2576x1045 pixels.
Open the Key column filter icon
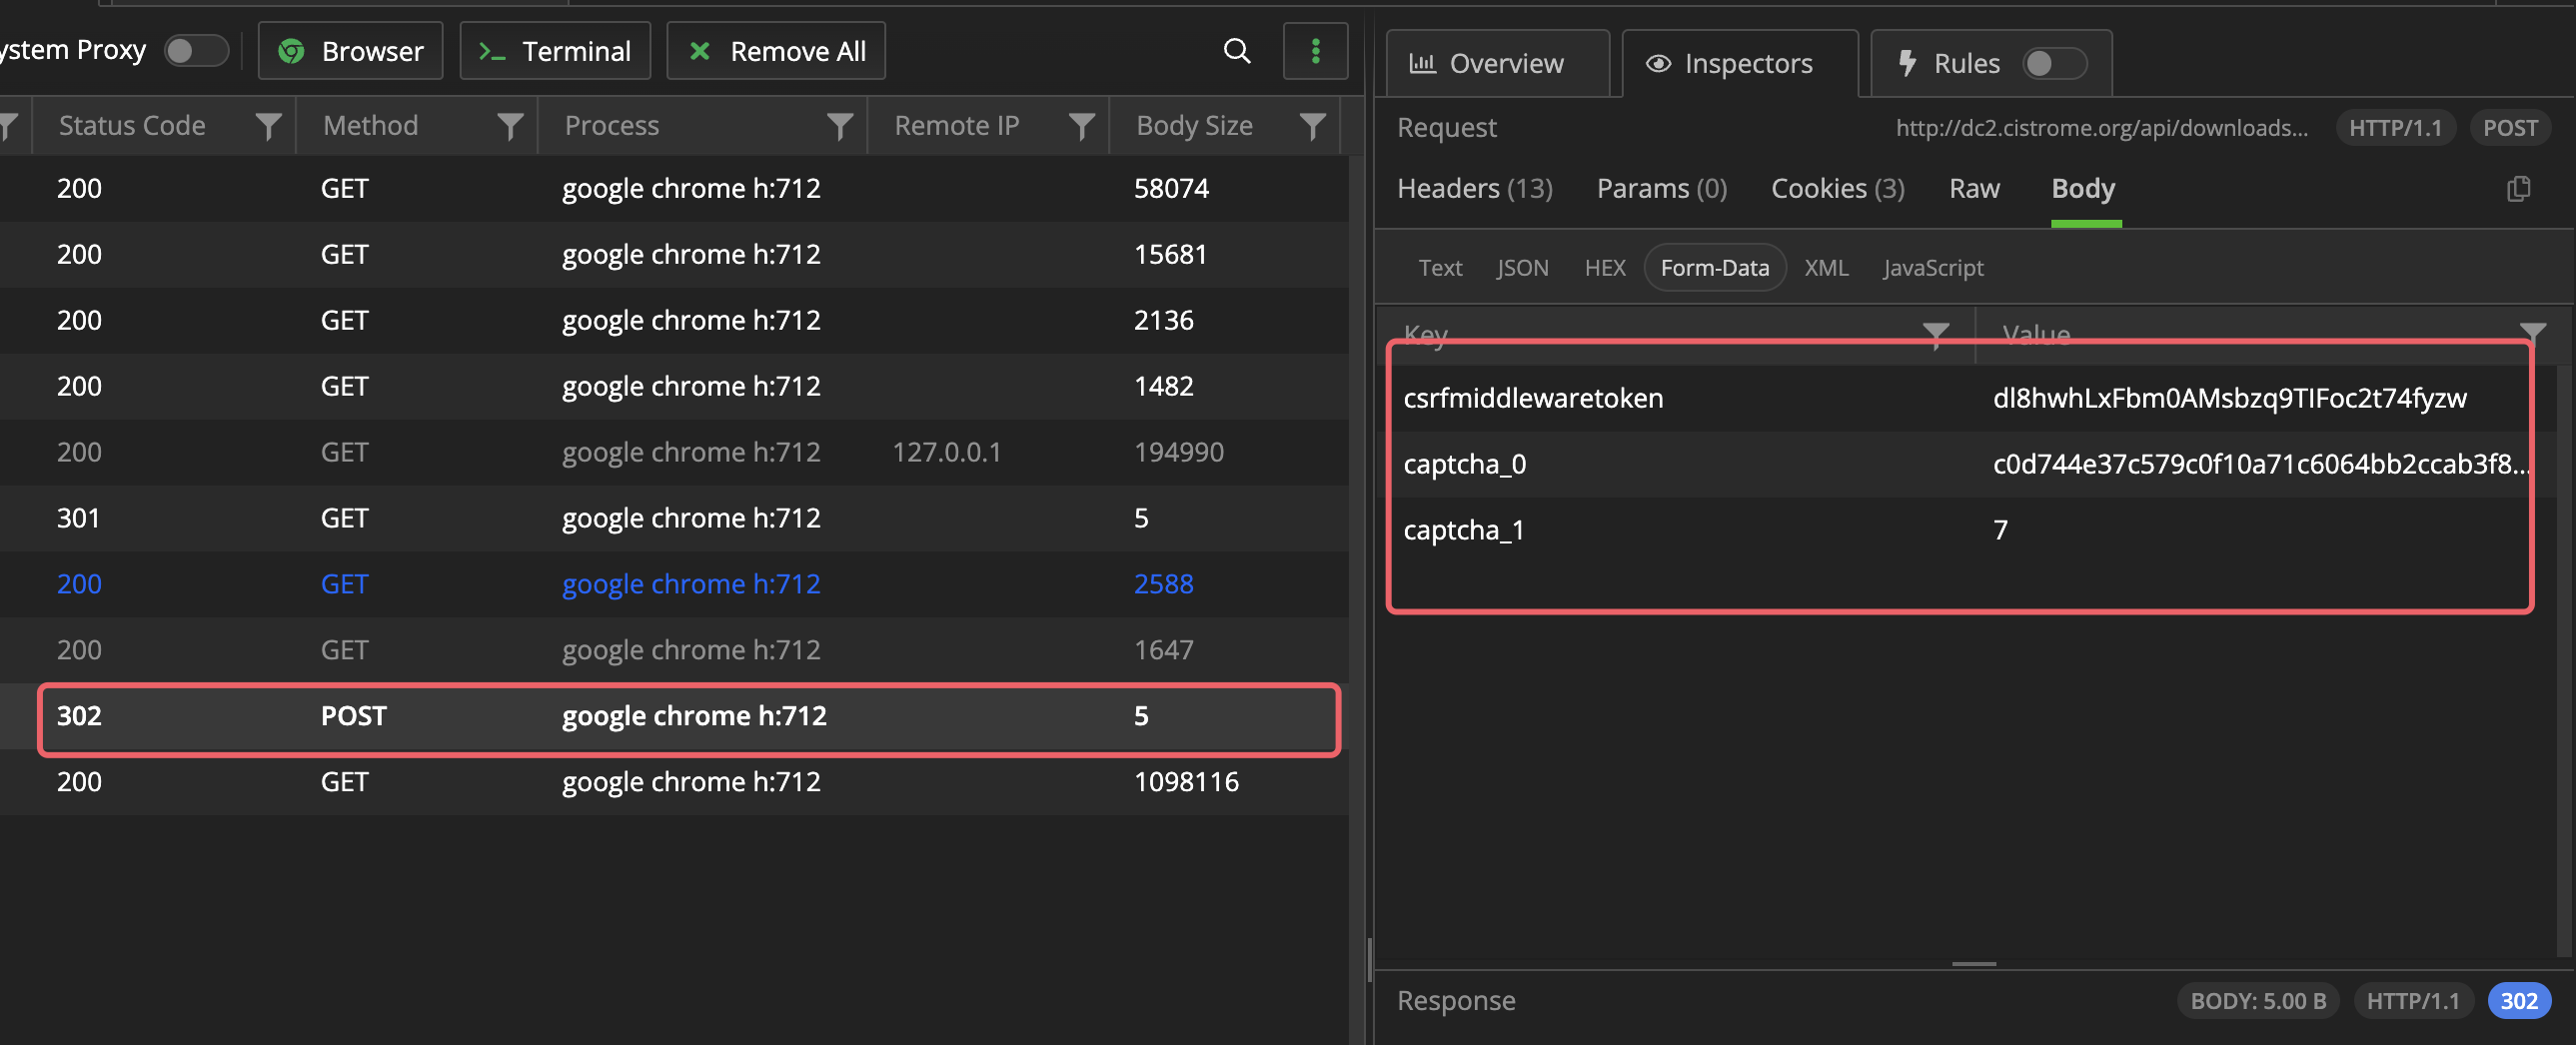[1936, 334]
